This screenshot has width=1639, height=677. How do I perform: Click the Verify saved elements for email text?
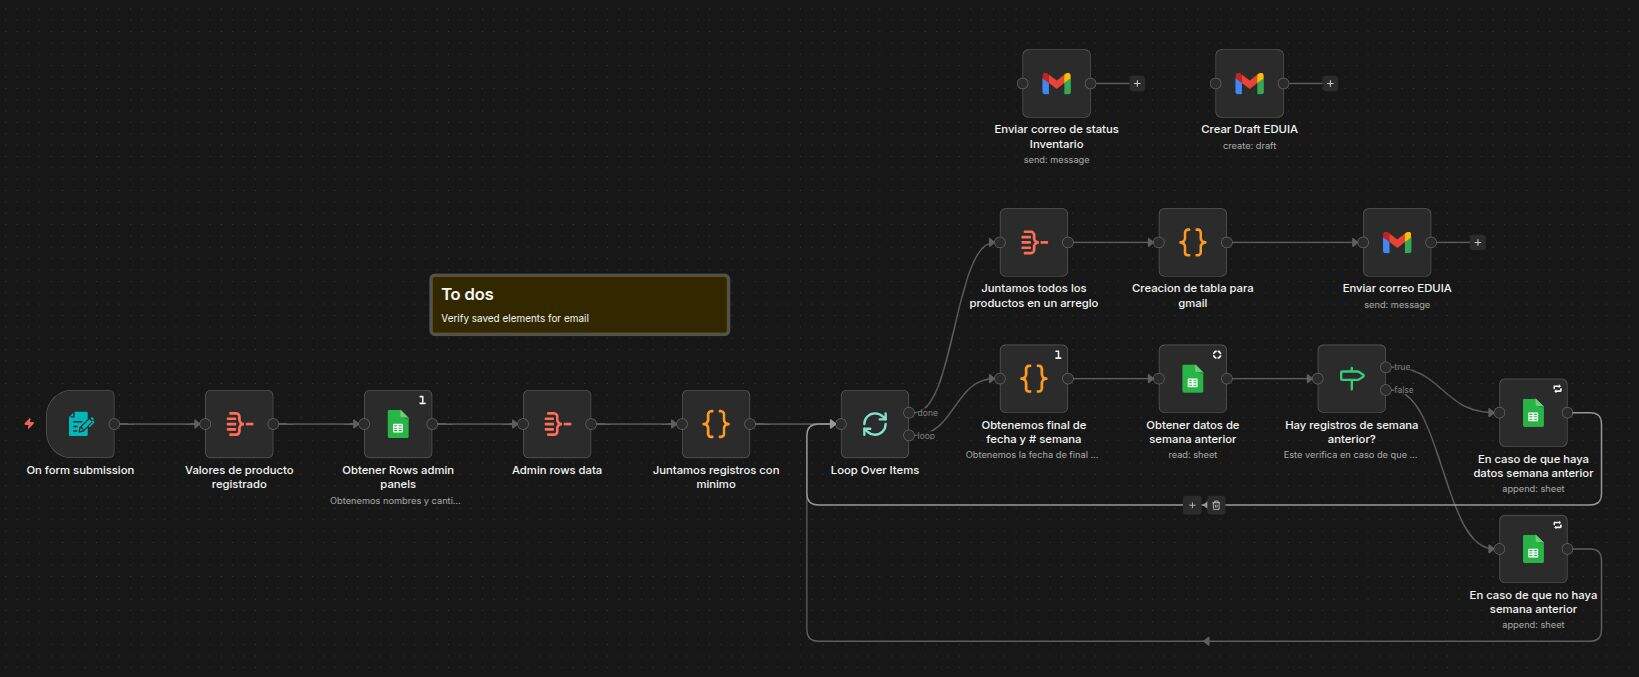[515, 318]
